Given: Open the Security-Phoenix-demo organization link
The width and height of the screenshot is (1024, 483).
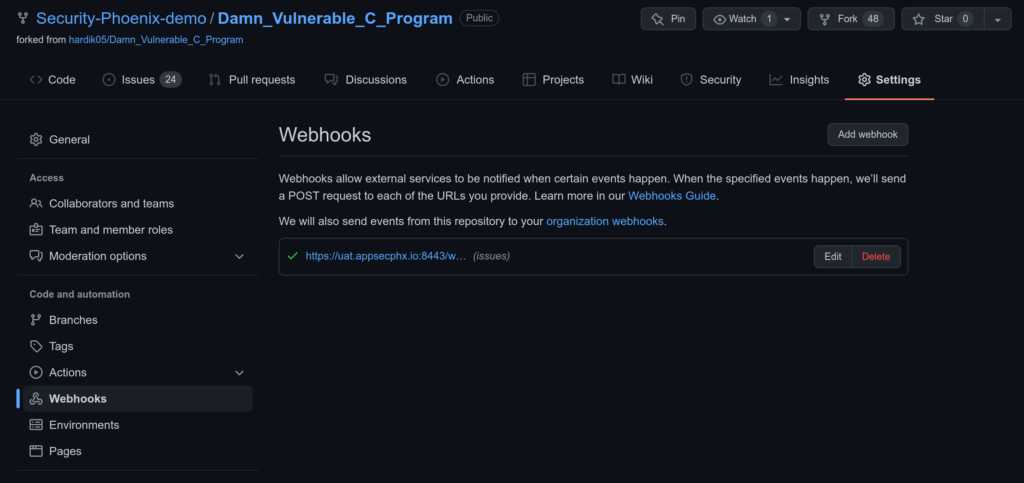Looking at the screenshot, I should pyautogui.click(x=121, y=18).
